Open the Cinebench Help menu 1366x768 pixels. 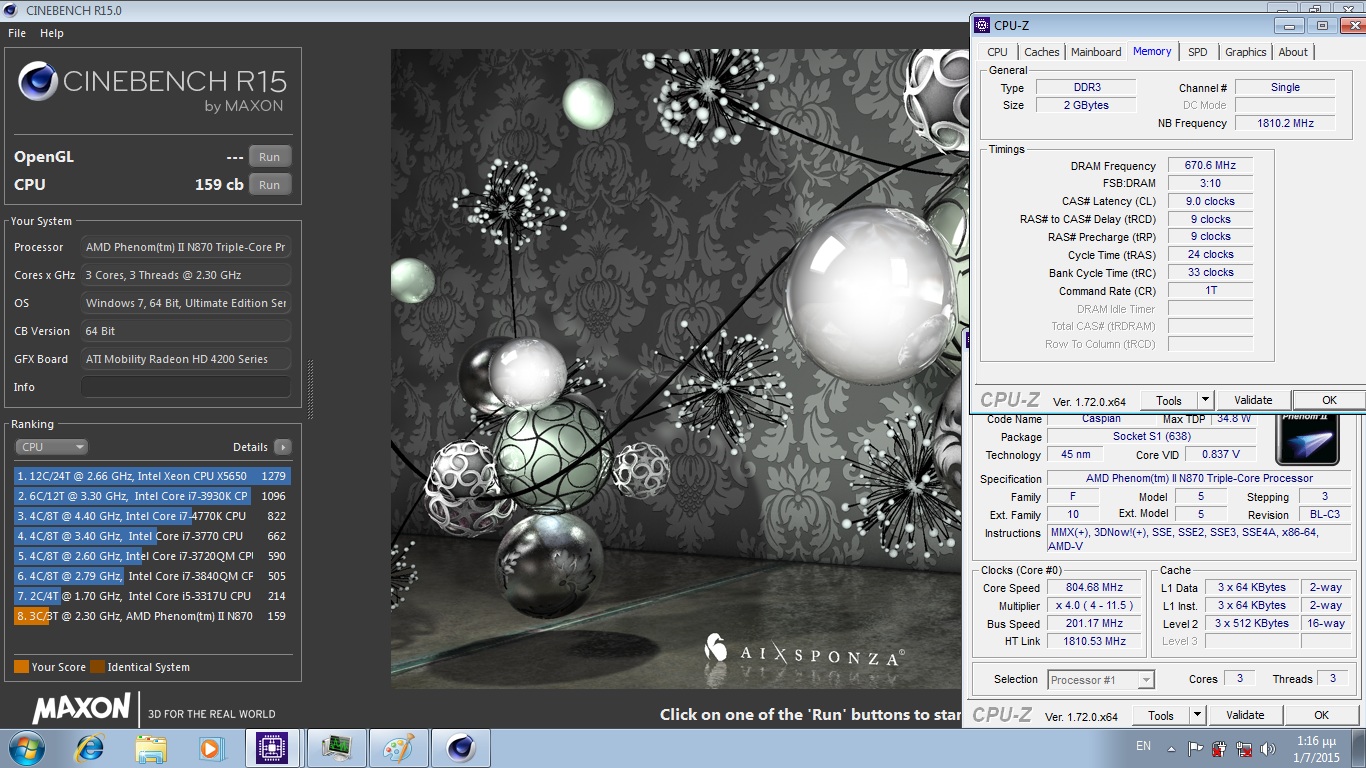point(52,33)
